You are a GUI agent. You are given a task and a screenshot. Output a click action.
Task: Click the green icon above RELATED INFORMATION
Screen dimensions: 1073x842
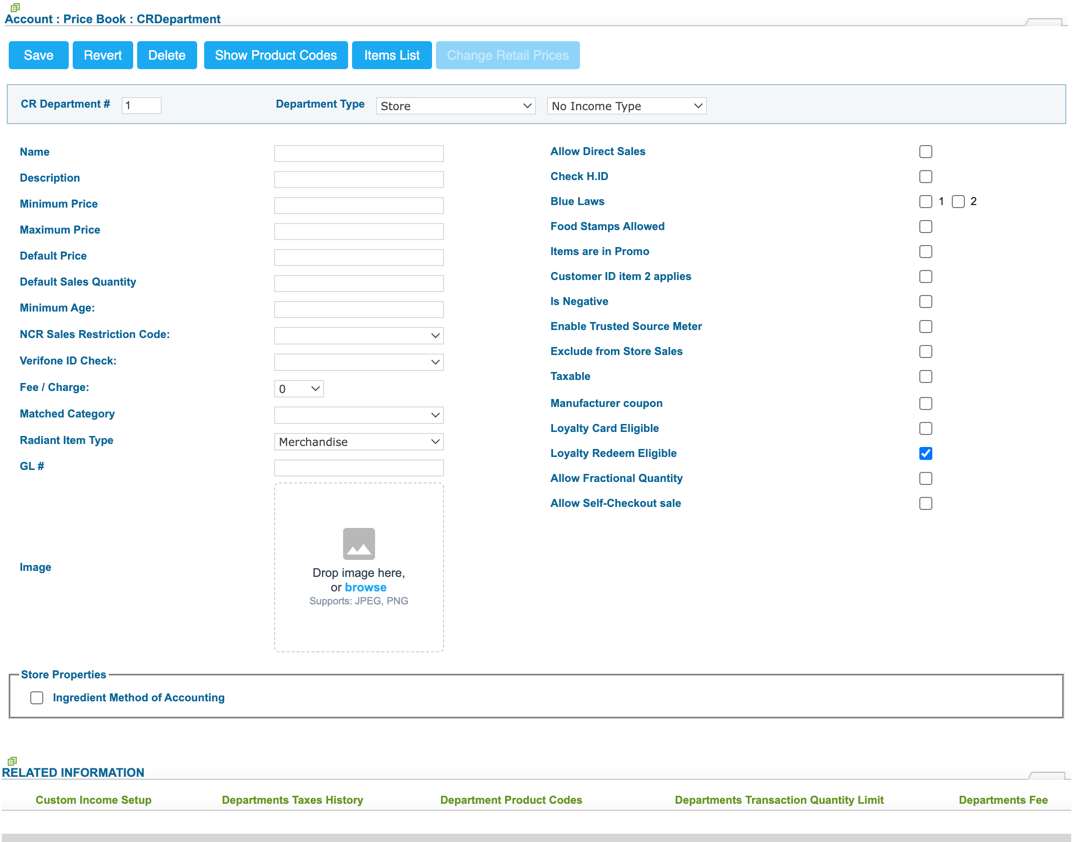(10, 760)
